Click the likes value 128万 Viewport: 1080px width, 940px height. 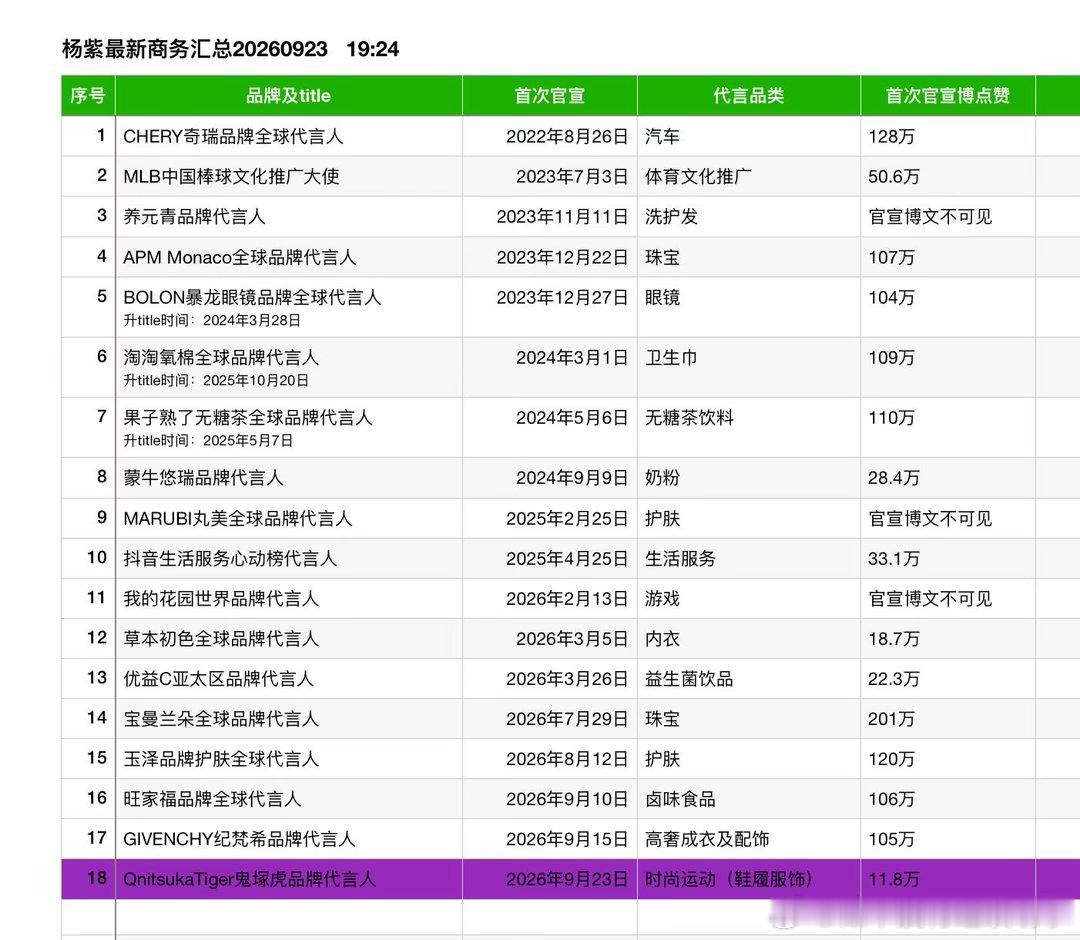pyautogui.click(x=891, y=136)
